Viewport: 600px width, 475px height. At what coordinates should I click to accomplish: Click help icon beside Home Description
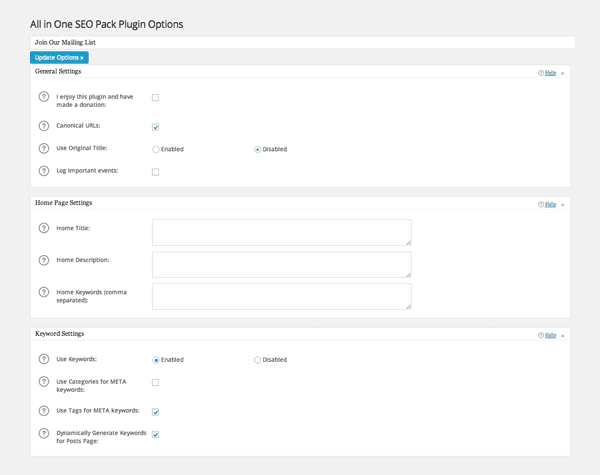click(44, 260)
